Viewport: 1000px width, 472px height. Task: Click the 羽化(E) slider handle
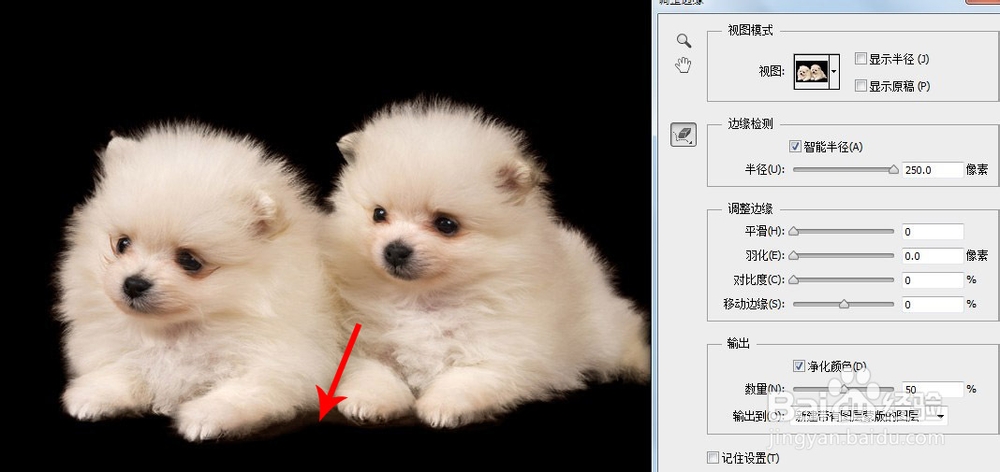click(793, 256)
